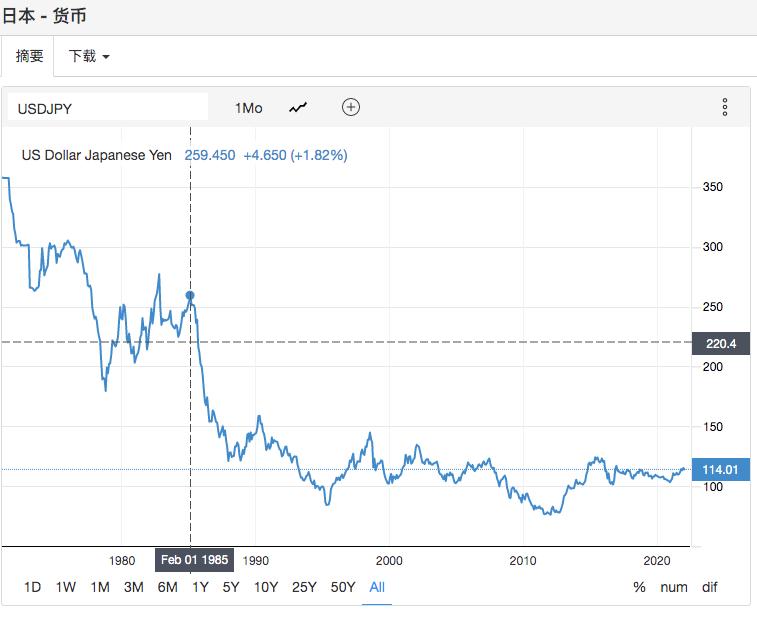Click the USDJPY symbol input field

pyautogui.click(x=107, y=107)
